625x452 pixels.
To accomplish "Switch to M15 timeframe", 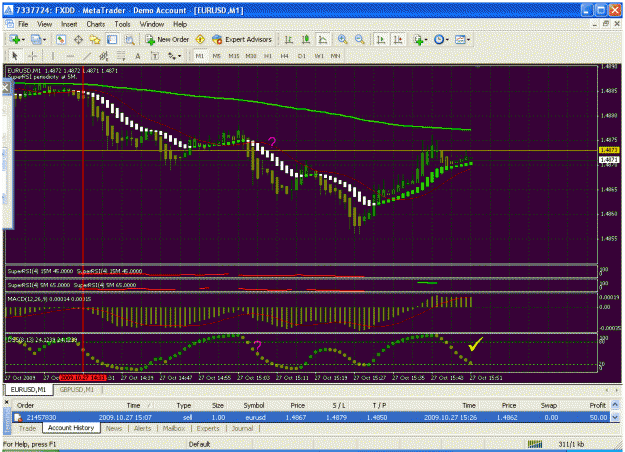I will click(x=234, y=56).
